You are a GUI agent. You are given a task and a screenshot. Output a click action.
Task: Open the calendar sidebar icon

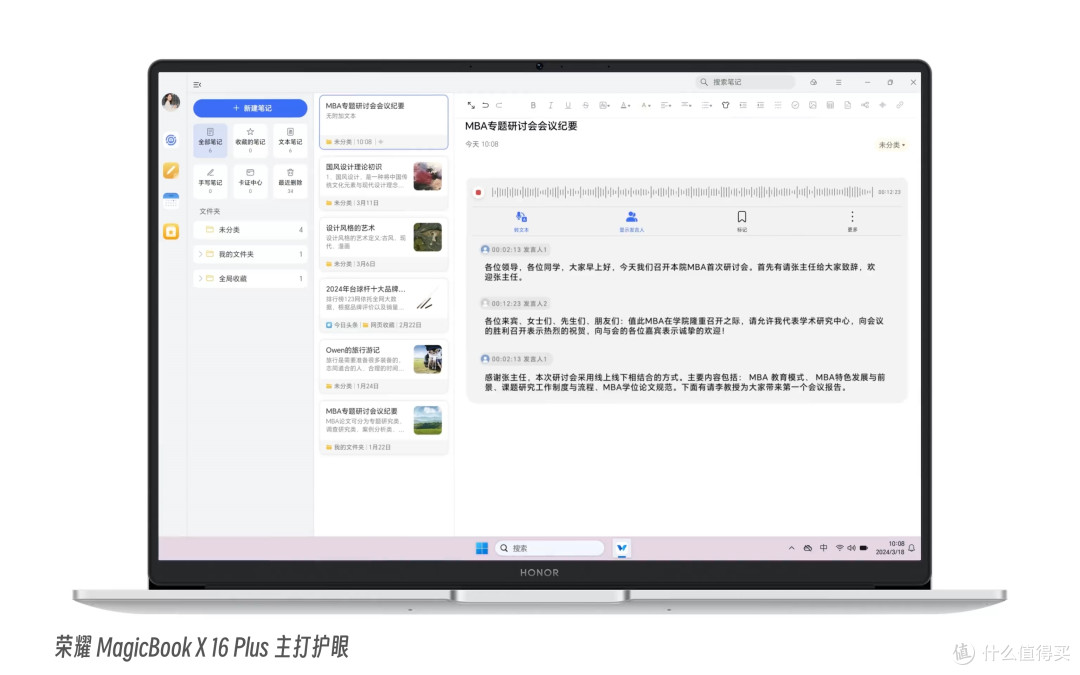tap(171, 200)
